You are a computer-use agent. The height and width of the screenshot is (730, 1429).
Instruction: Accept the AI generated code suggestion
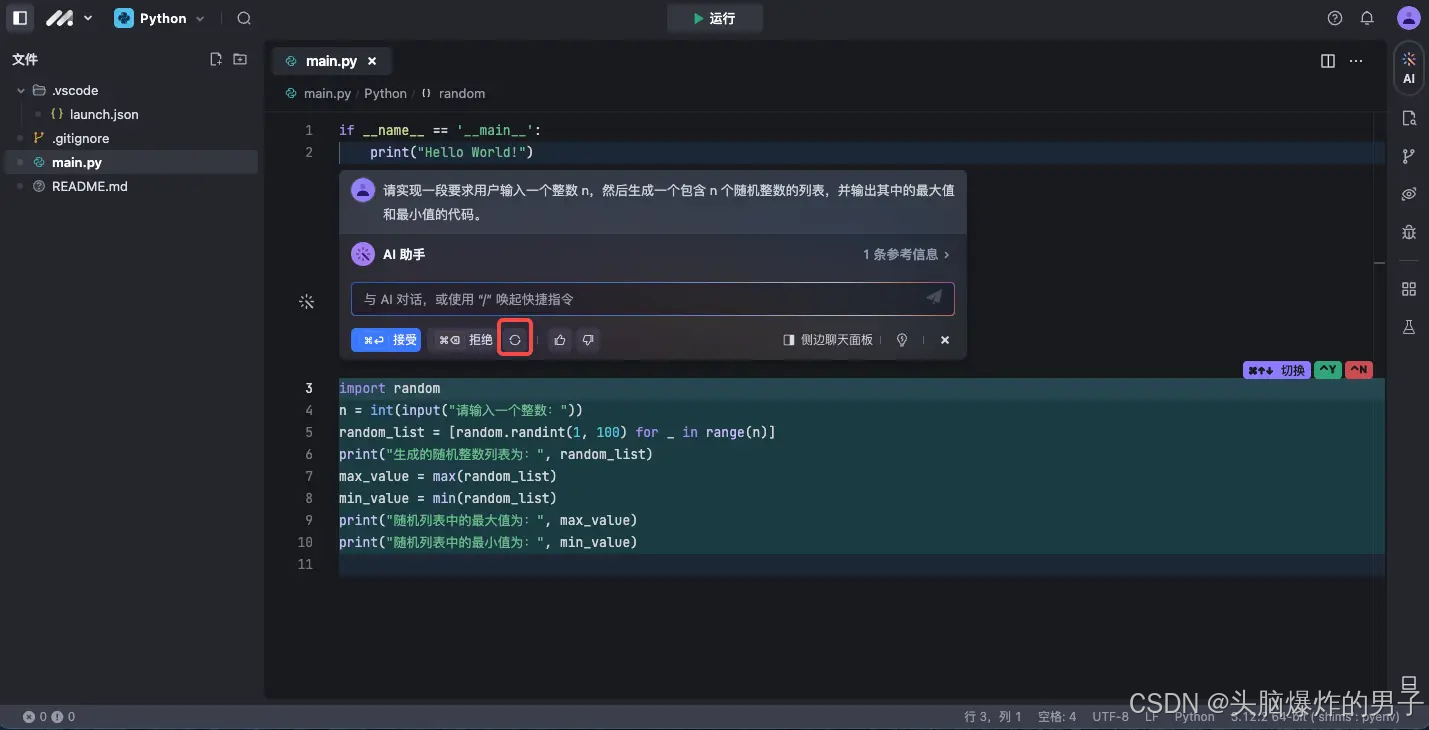click(x=386, y=339)
